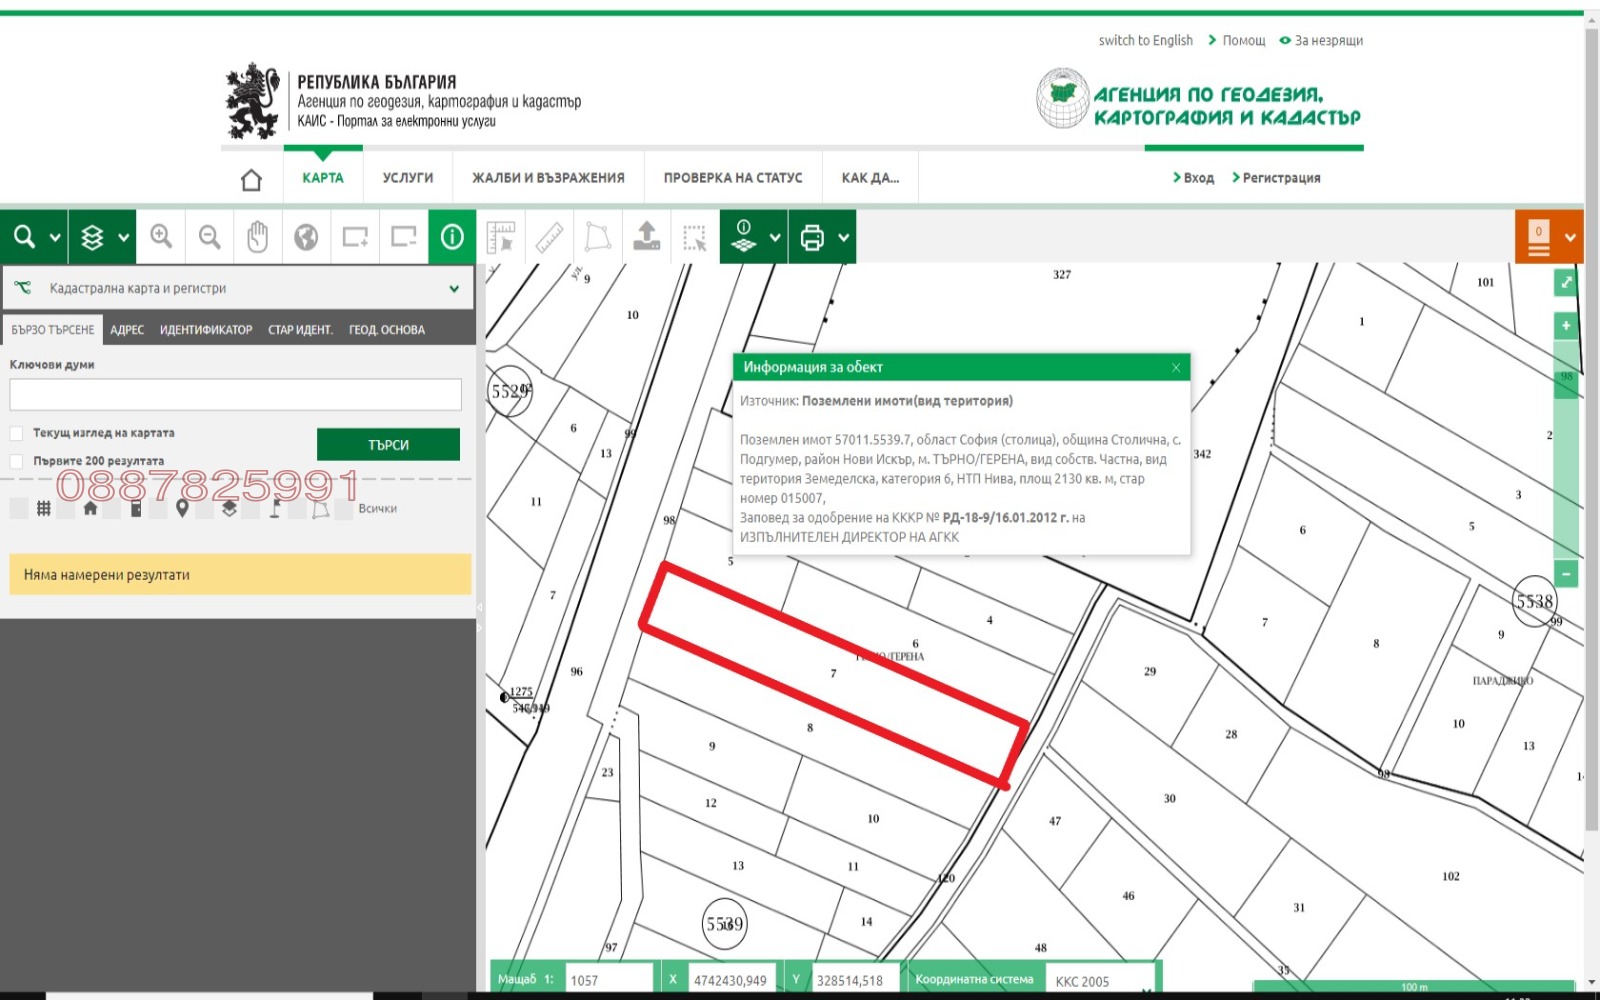The height and width of the screenshot is (1000, 1600).
Task: Activate the rectangle selection tool
Action: [693, 237]
